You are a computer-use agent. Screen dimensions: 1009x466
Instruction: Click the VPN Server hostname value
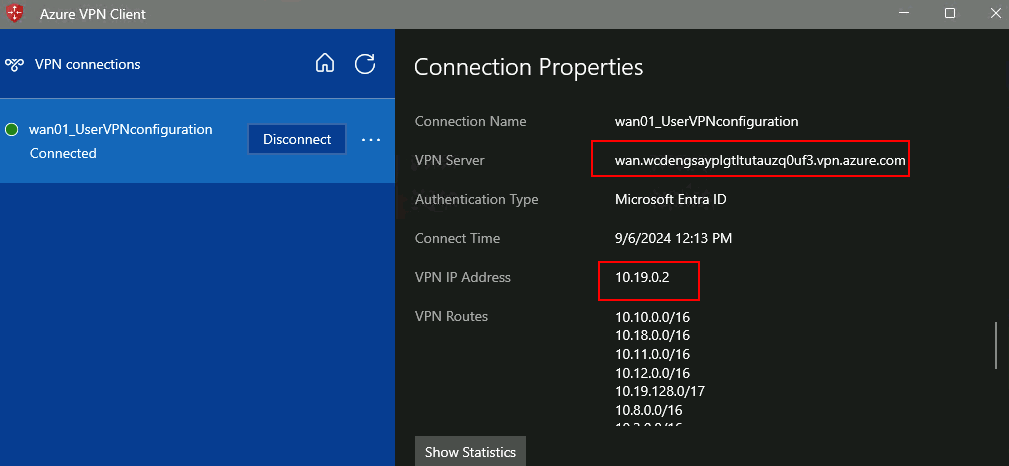[x=760, y=160]
